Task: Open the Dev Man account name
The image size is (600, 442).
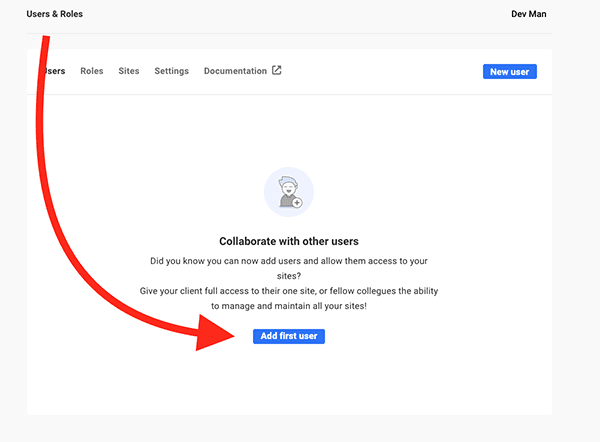Action: click(529, 14)
